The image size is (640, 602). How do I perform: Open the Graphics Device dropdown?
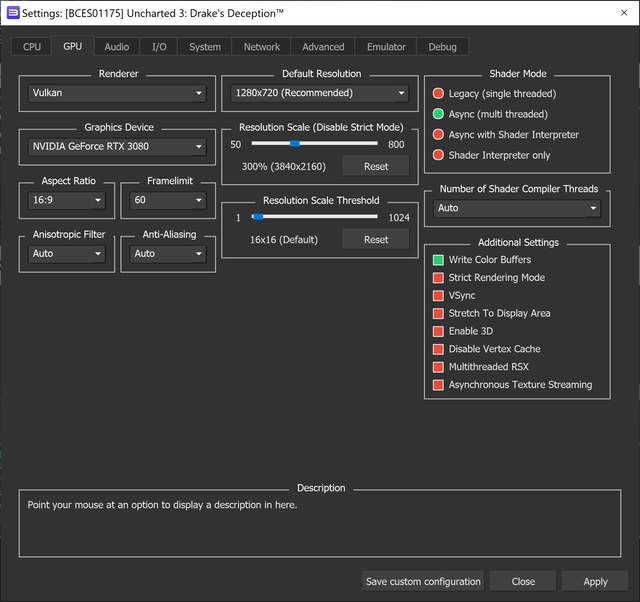(x=117, y=147)
